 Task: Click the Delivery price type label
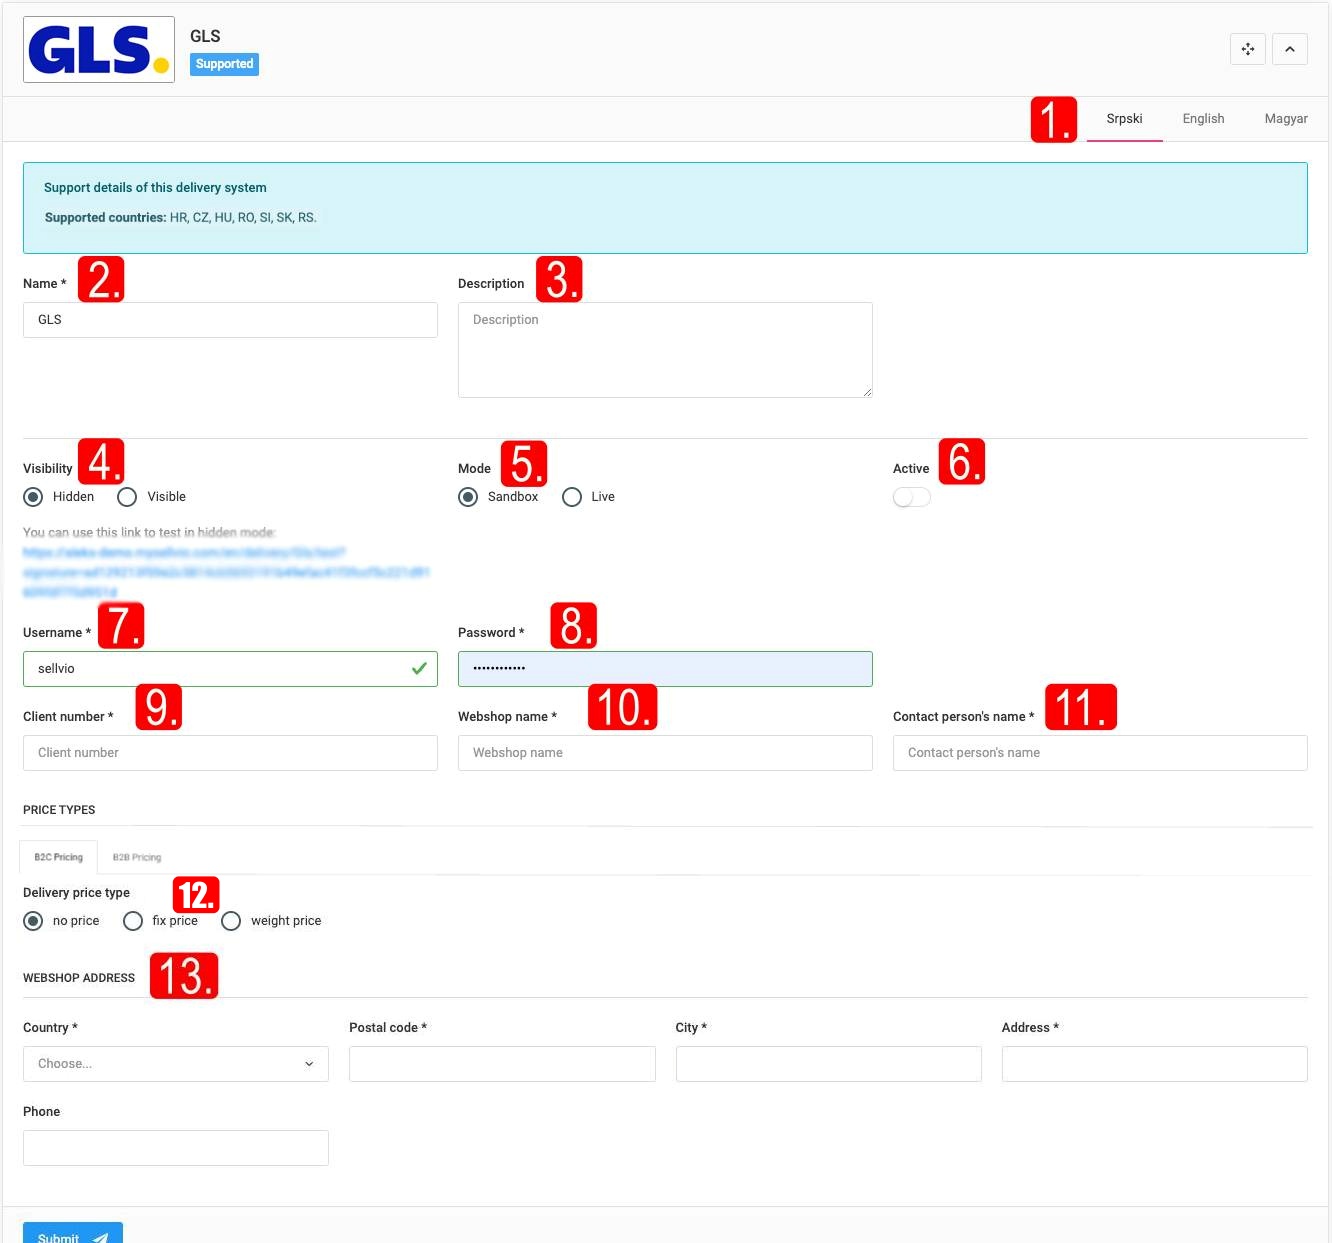(76, 893)
